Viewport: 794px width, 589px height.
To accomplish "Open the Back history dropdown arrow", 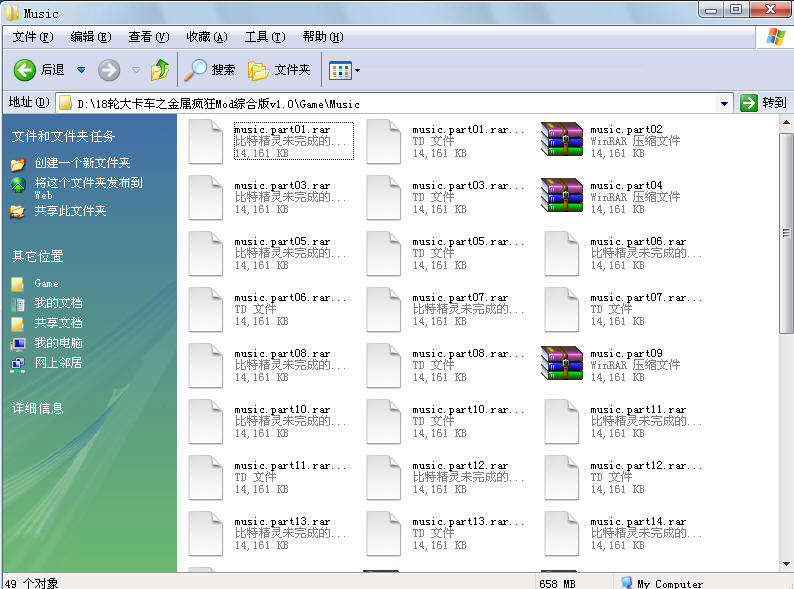I will 81,70.
